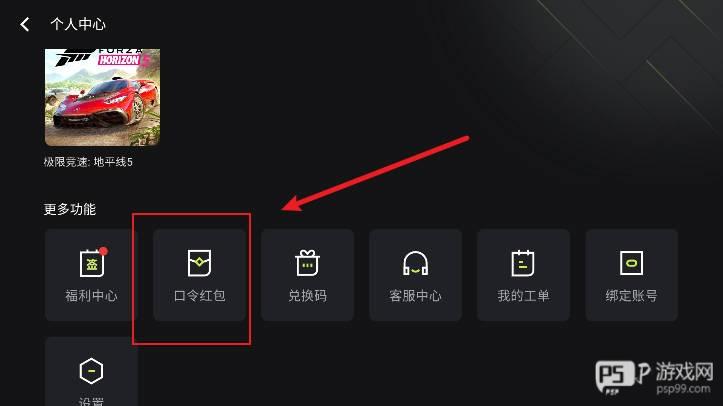Open the 福利中心 calendar icon
This screenshot has height=406, width=723.
(91, 263)
